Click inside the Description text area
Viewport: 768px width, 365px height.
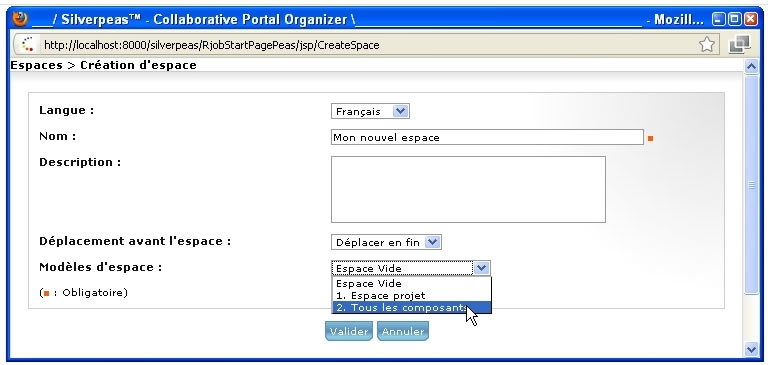point(468,189)
